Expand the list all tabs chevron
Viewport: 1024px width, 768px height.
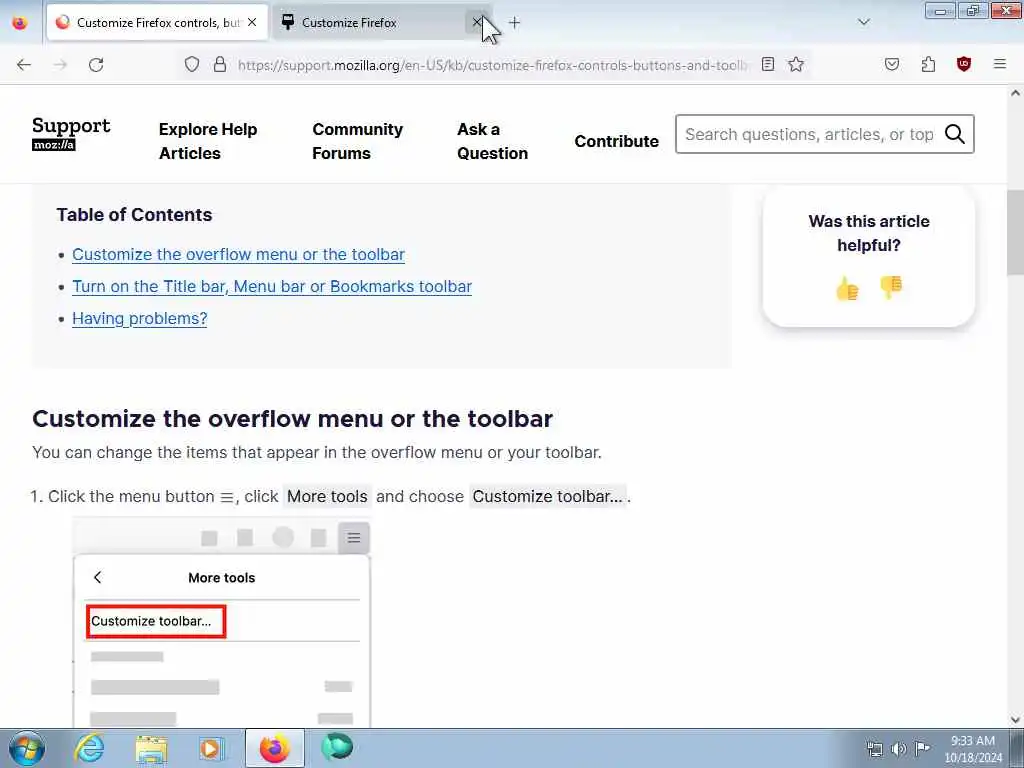coord(863,22)
